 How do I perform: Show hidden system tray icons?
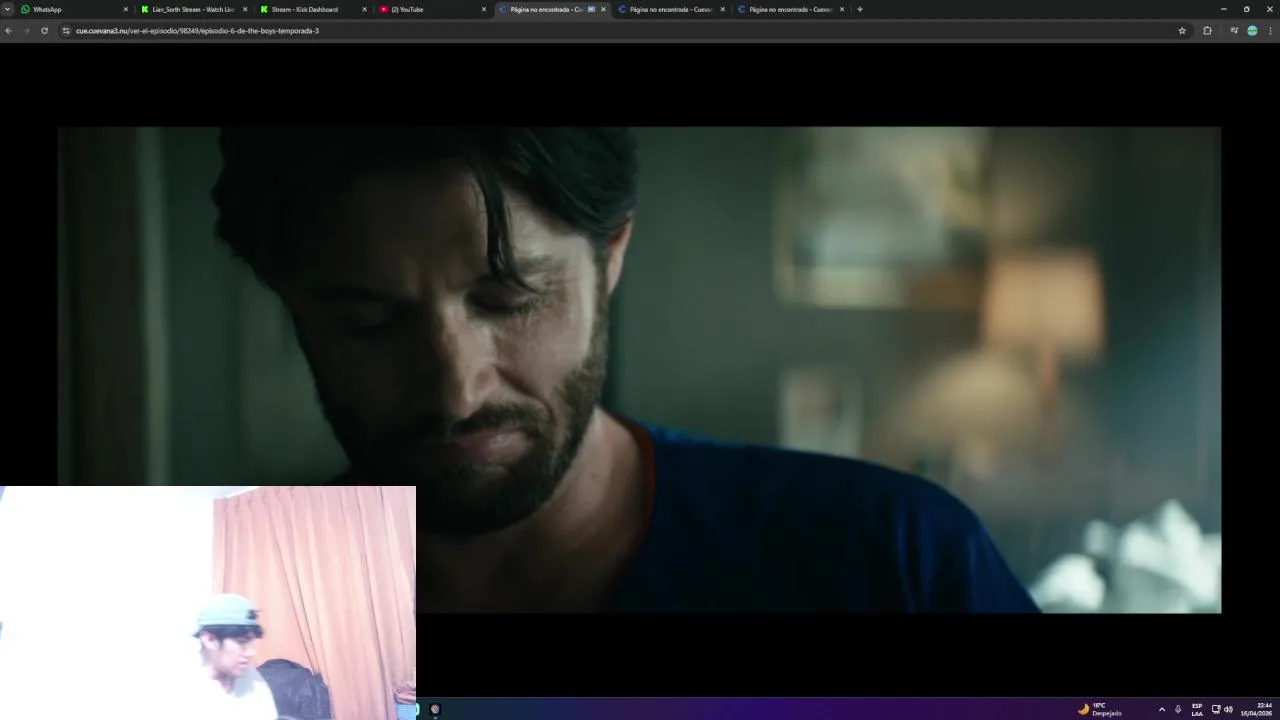(x=1161, y=709)
